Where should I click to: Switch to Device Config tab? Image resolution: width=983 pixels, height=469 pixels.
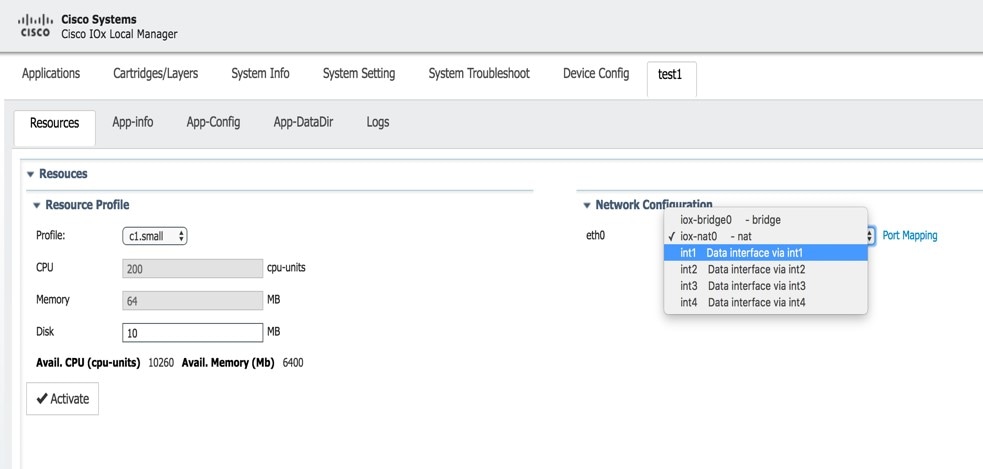pyautogui.click(x=596, y=73)
